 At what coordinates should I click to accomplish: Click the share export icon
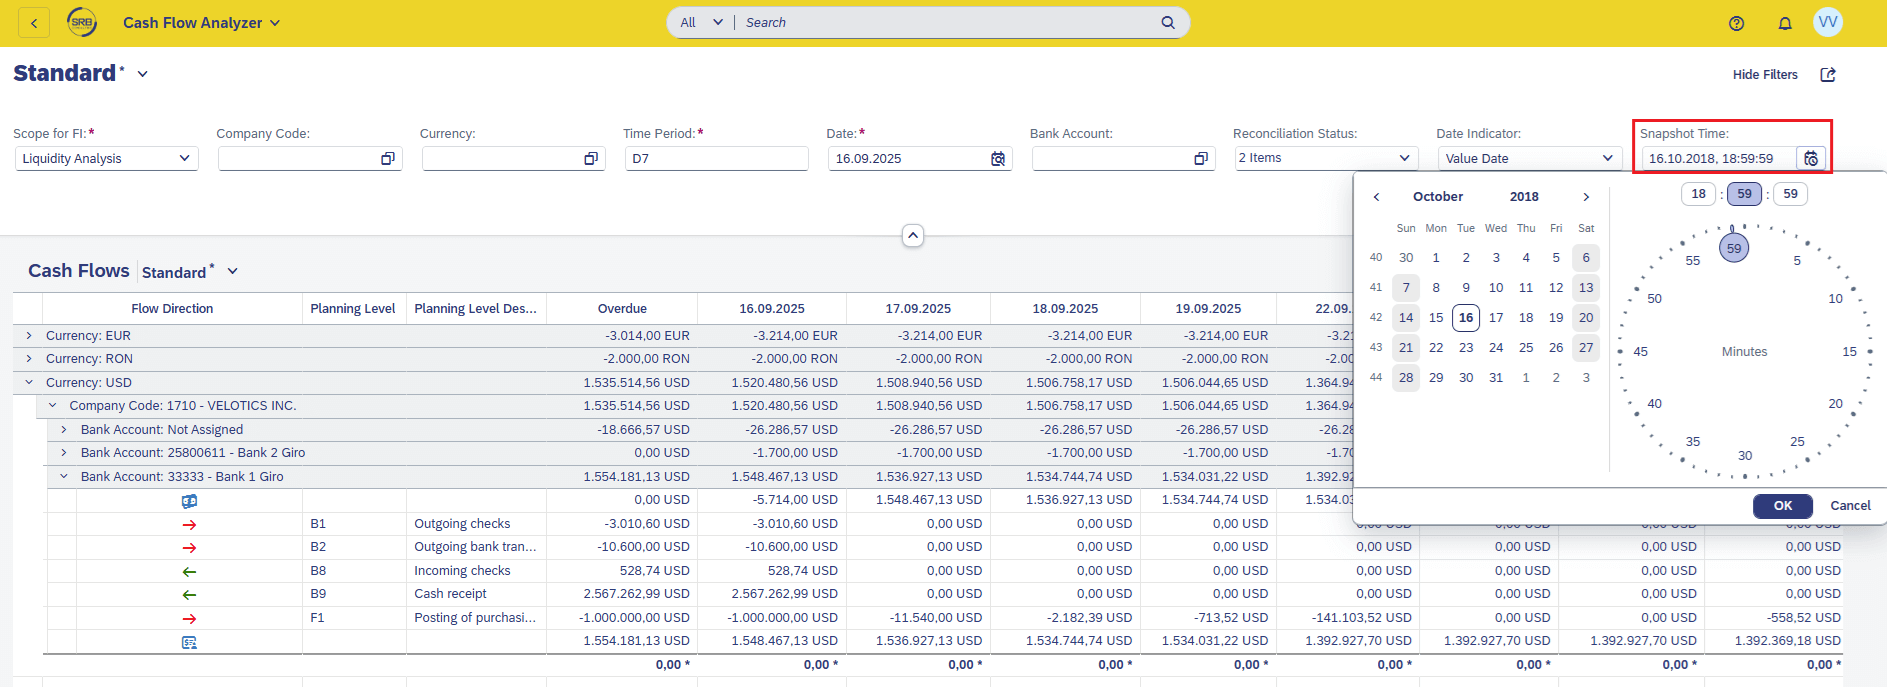(1827, 75)
